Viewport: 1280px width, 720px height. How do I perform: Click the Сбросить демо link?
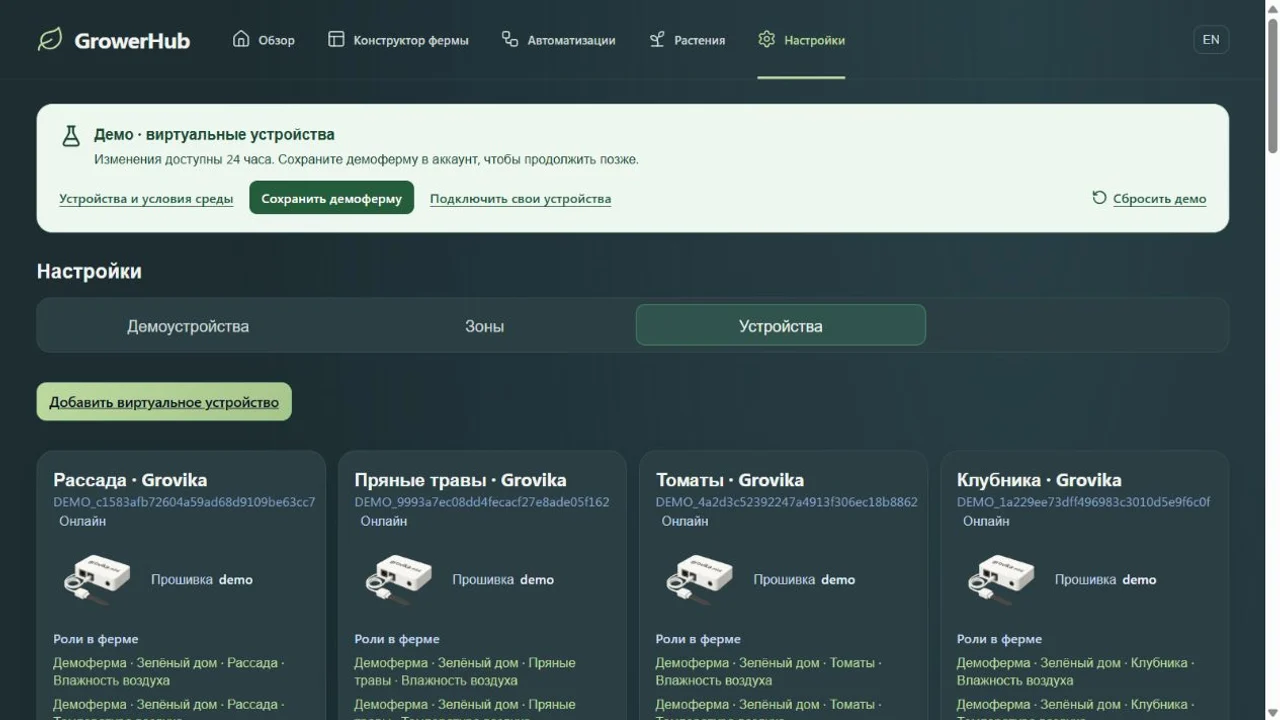1159,198
